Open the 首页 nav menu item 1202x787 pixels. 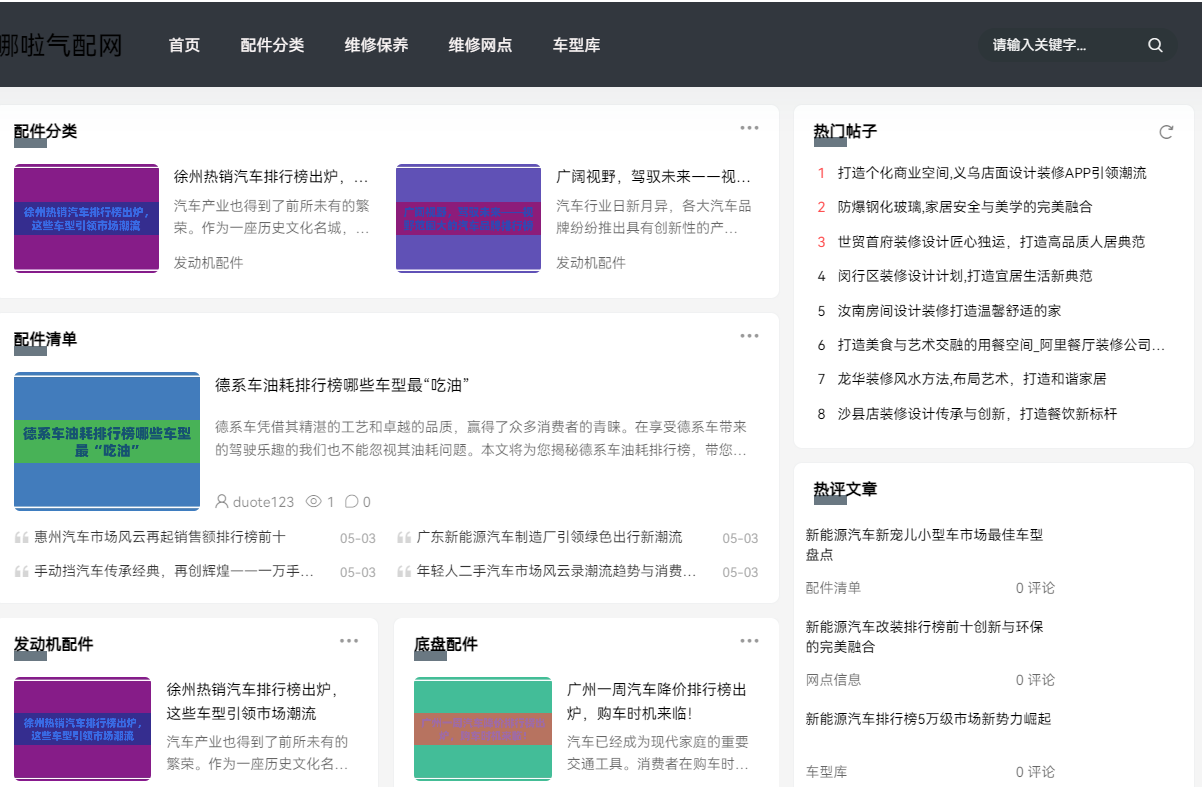184,45
